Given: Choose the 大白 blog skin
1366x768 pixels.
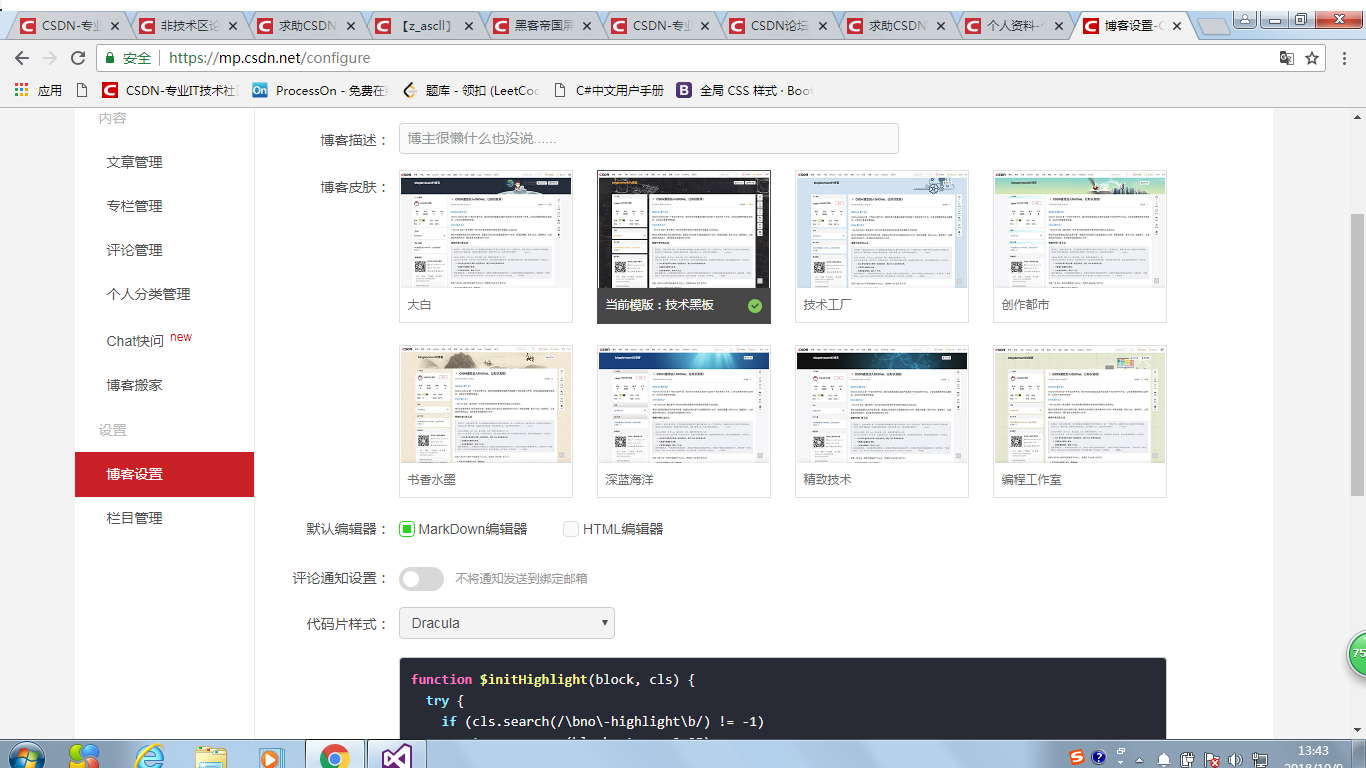Looking at the screenshot, I should [x=486, y=246].
